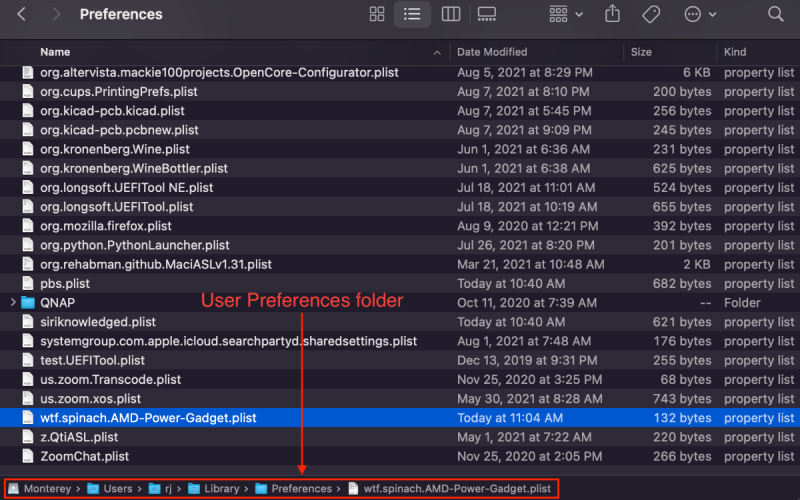Sort by the Name column header

click(x=55, y=52)
